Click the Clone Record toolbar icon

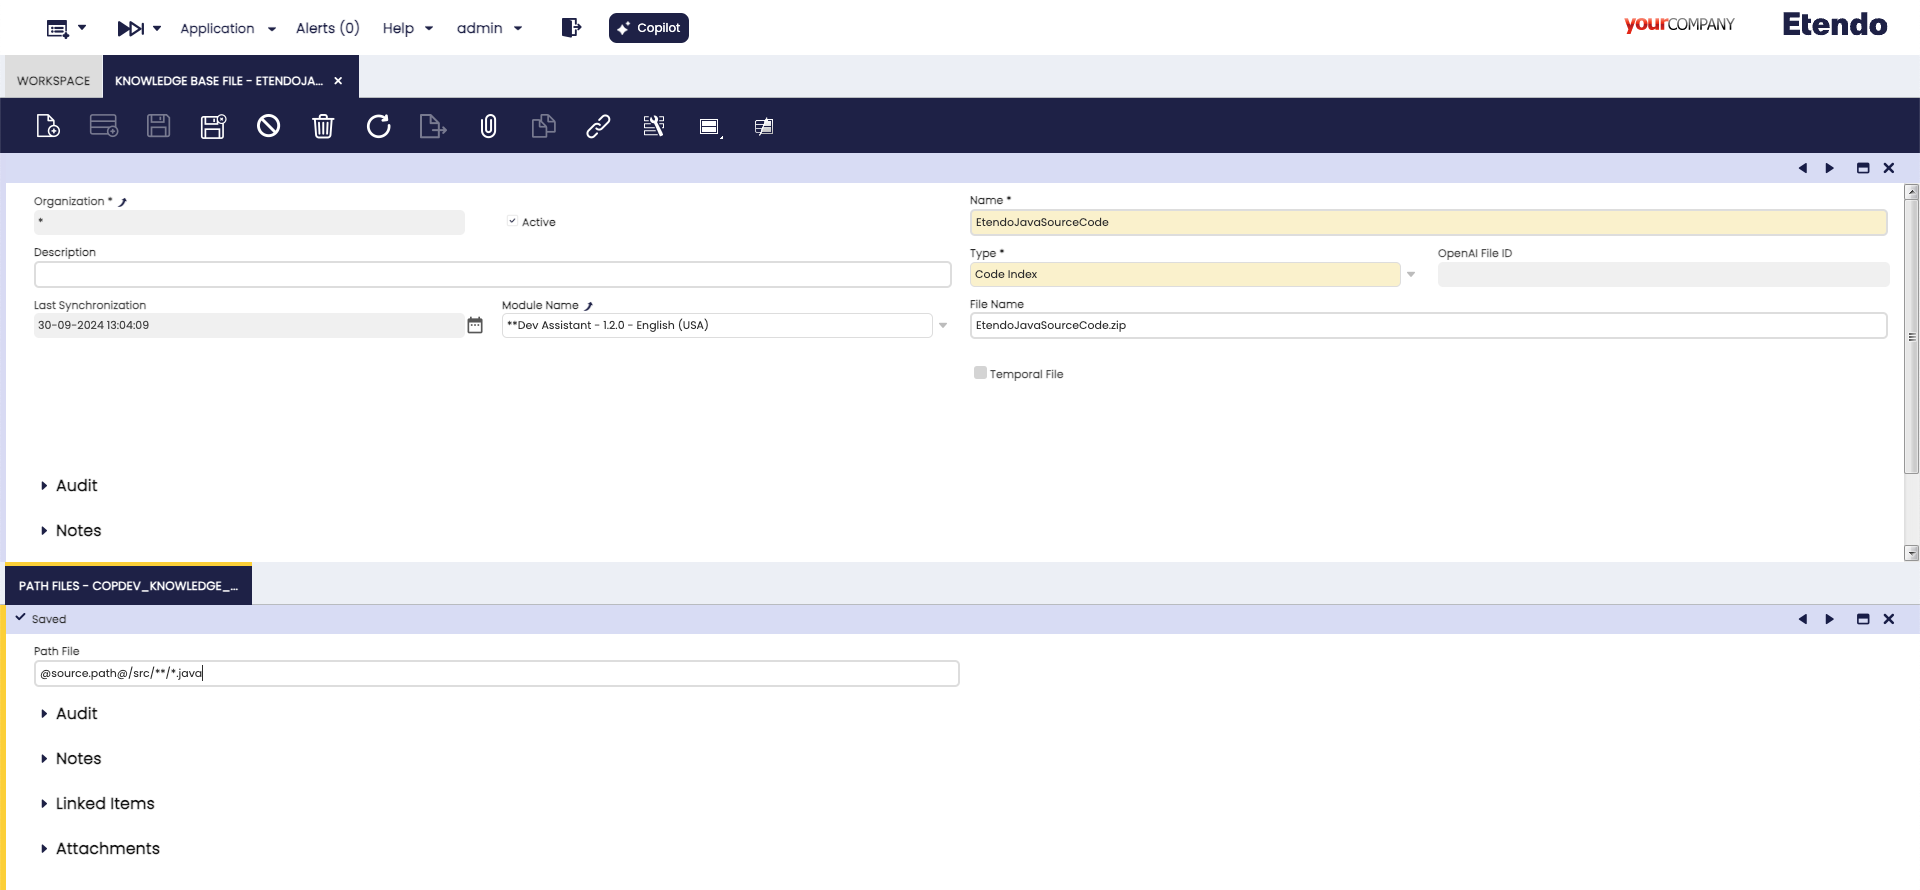coord(543,126)
